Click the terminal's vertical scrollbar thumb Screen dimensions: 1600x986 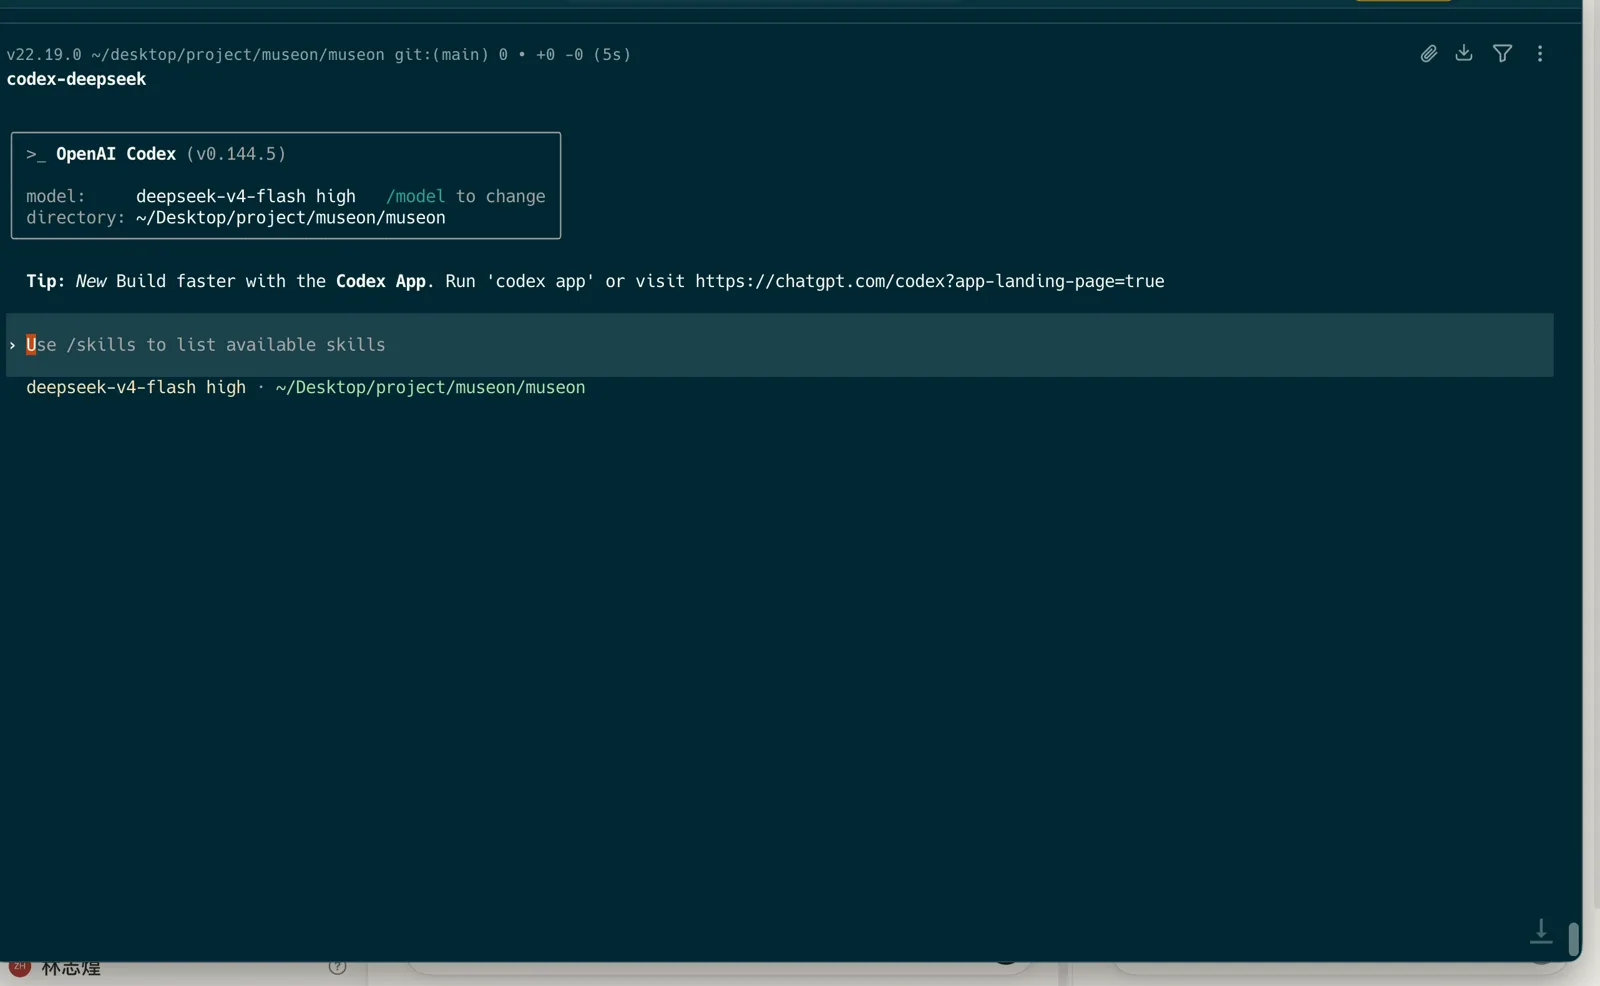(x=1573, y=940)
